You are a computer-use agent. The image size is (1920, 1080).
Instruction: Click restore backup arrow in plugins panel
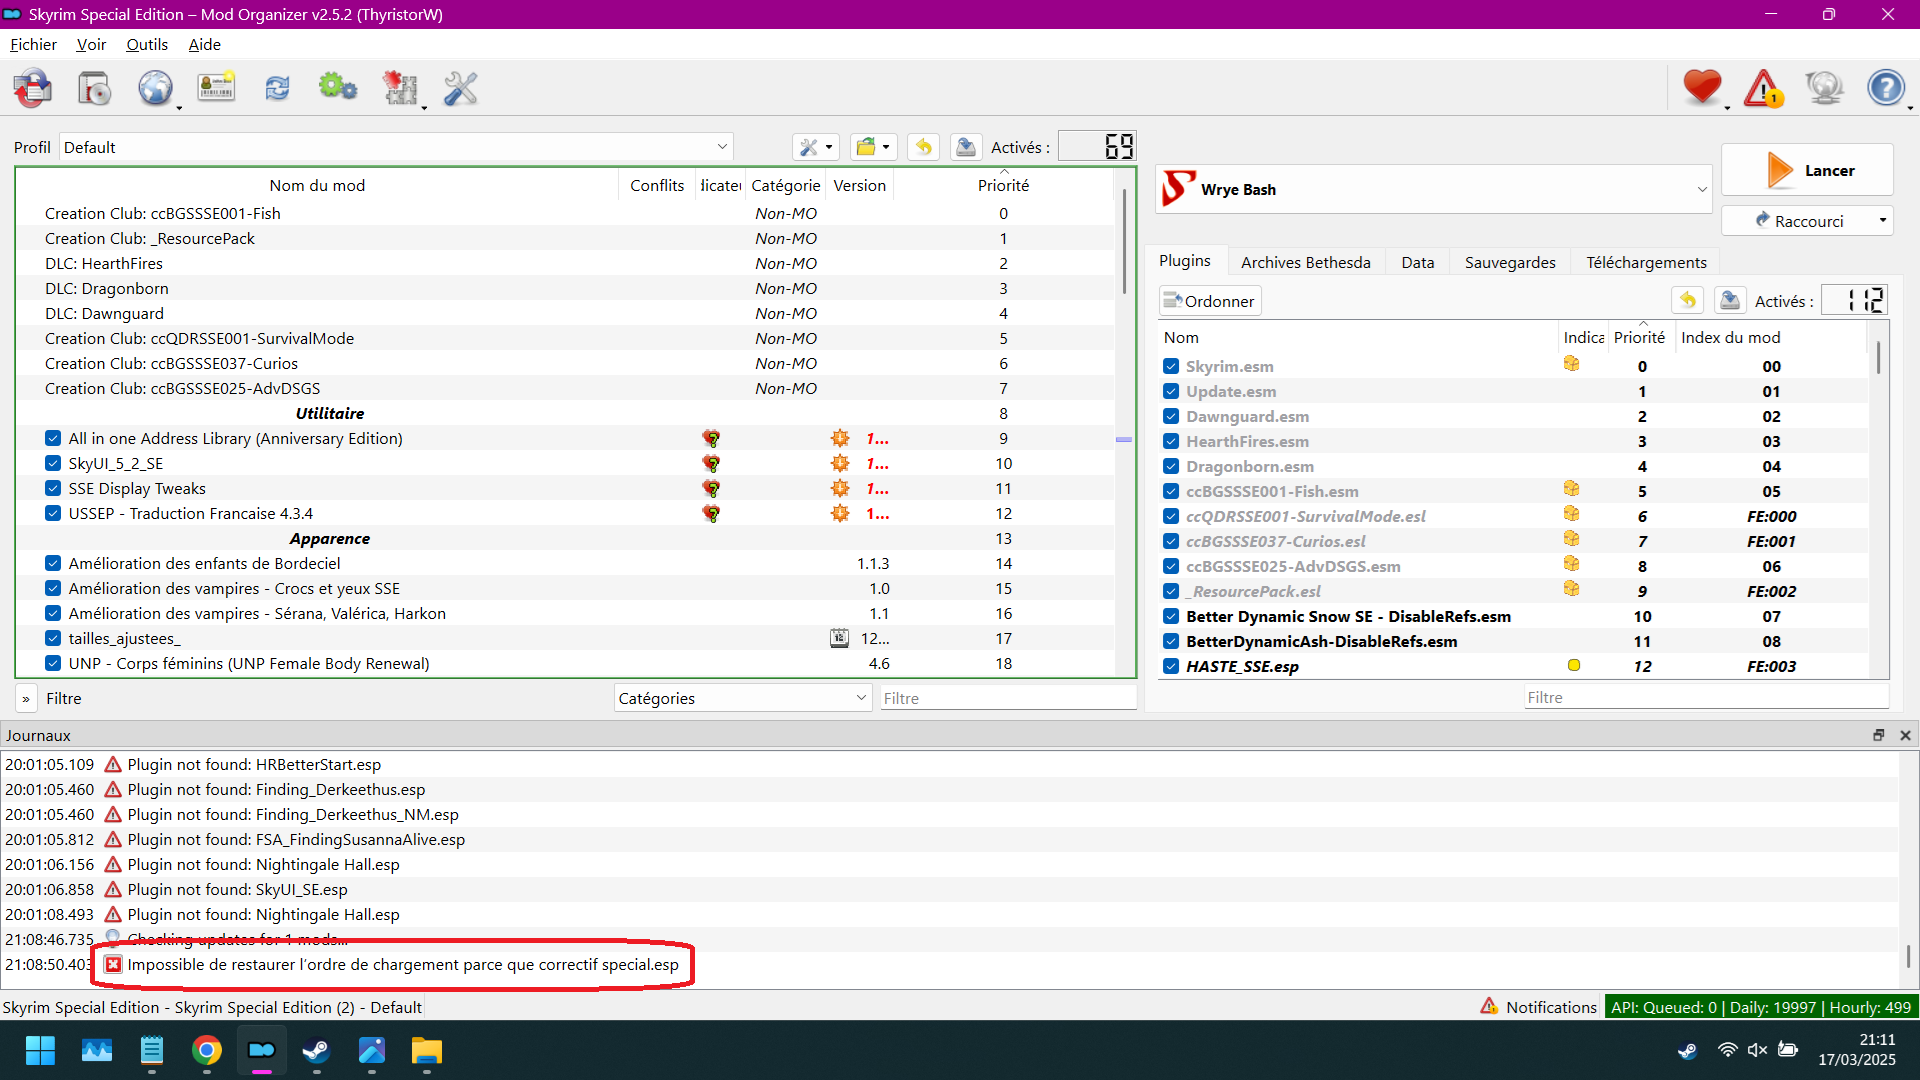1688,300
